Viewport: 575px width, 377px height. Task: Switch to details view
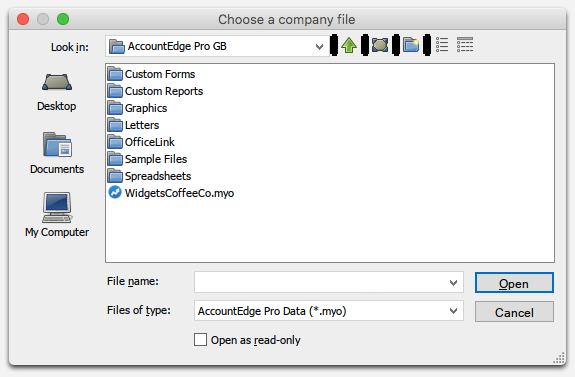point(465,45)
